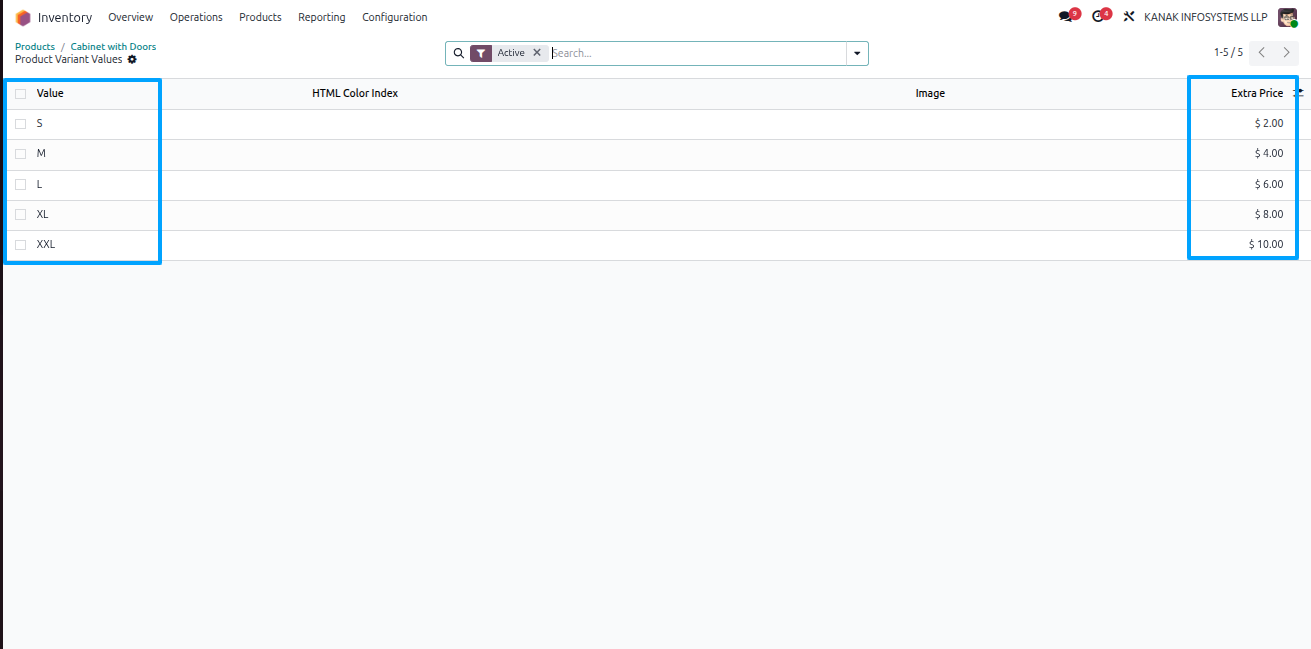Click extra price $ 2.00
The image size is (1311, 649).
coord(1269,123)
